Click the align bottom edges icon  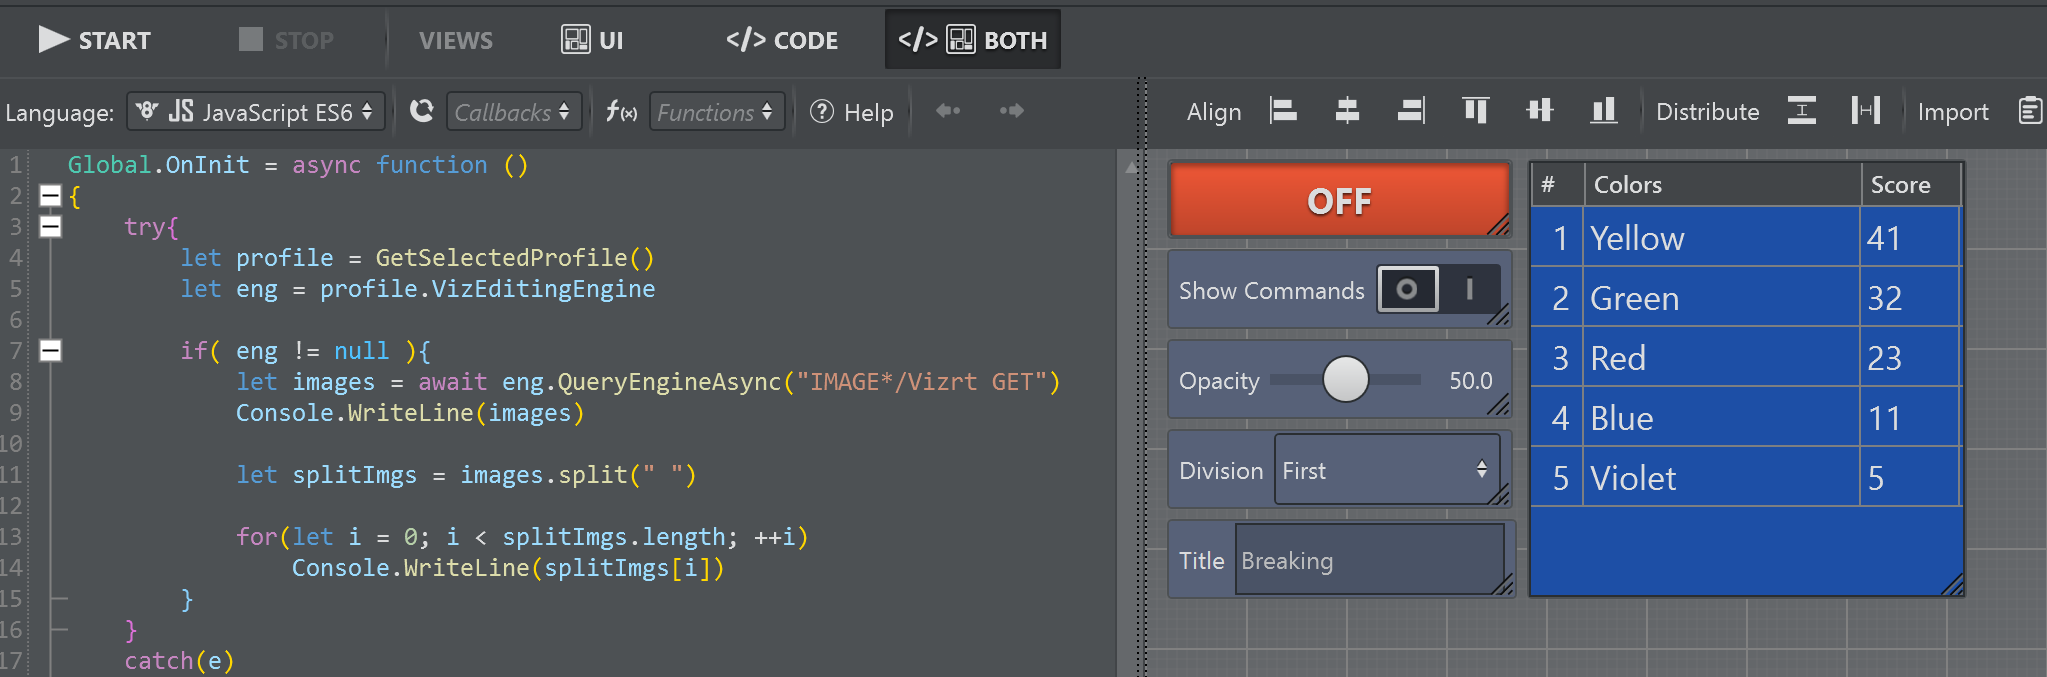tap(1603, 111)
